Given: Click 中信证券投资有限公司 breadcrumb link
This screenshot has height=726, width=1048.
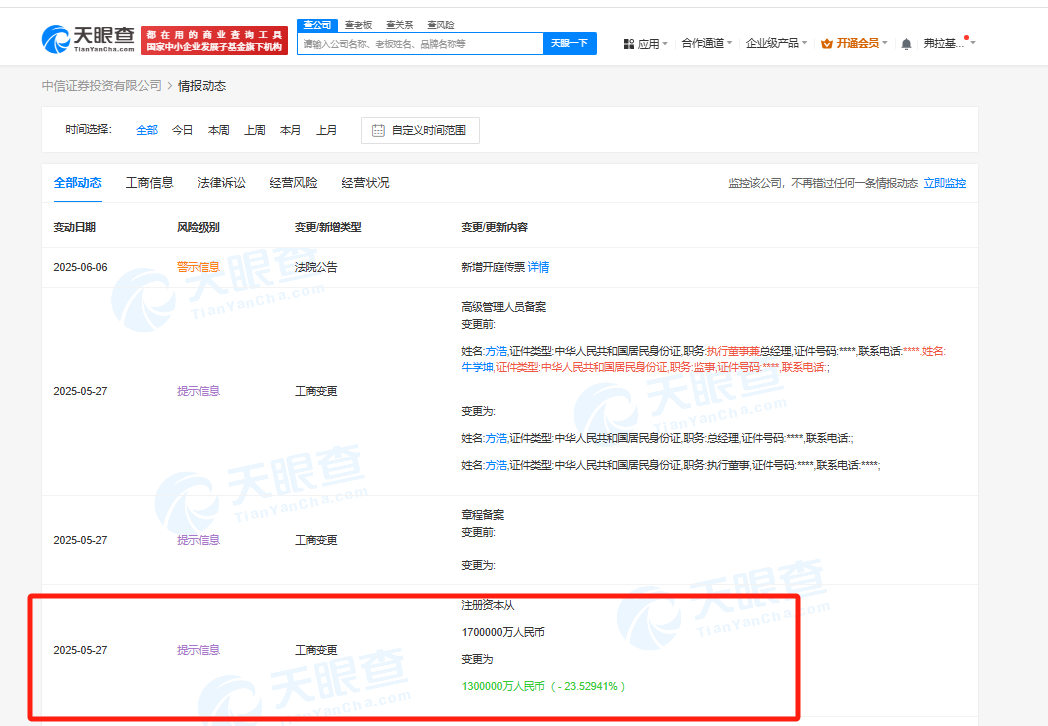Looking at the screenshot, I should tap(101, 86).
